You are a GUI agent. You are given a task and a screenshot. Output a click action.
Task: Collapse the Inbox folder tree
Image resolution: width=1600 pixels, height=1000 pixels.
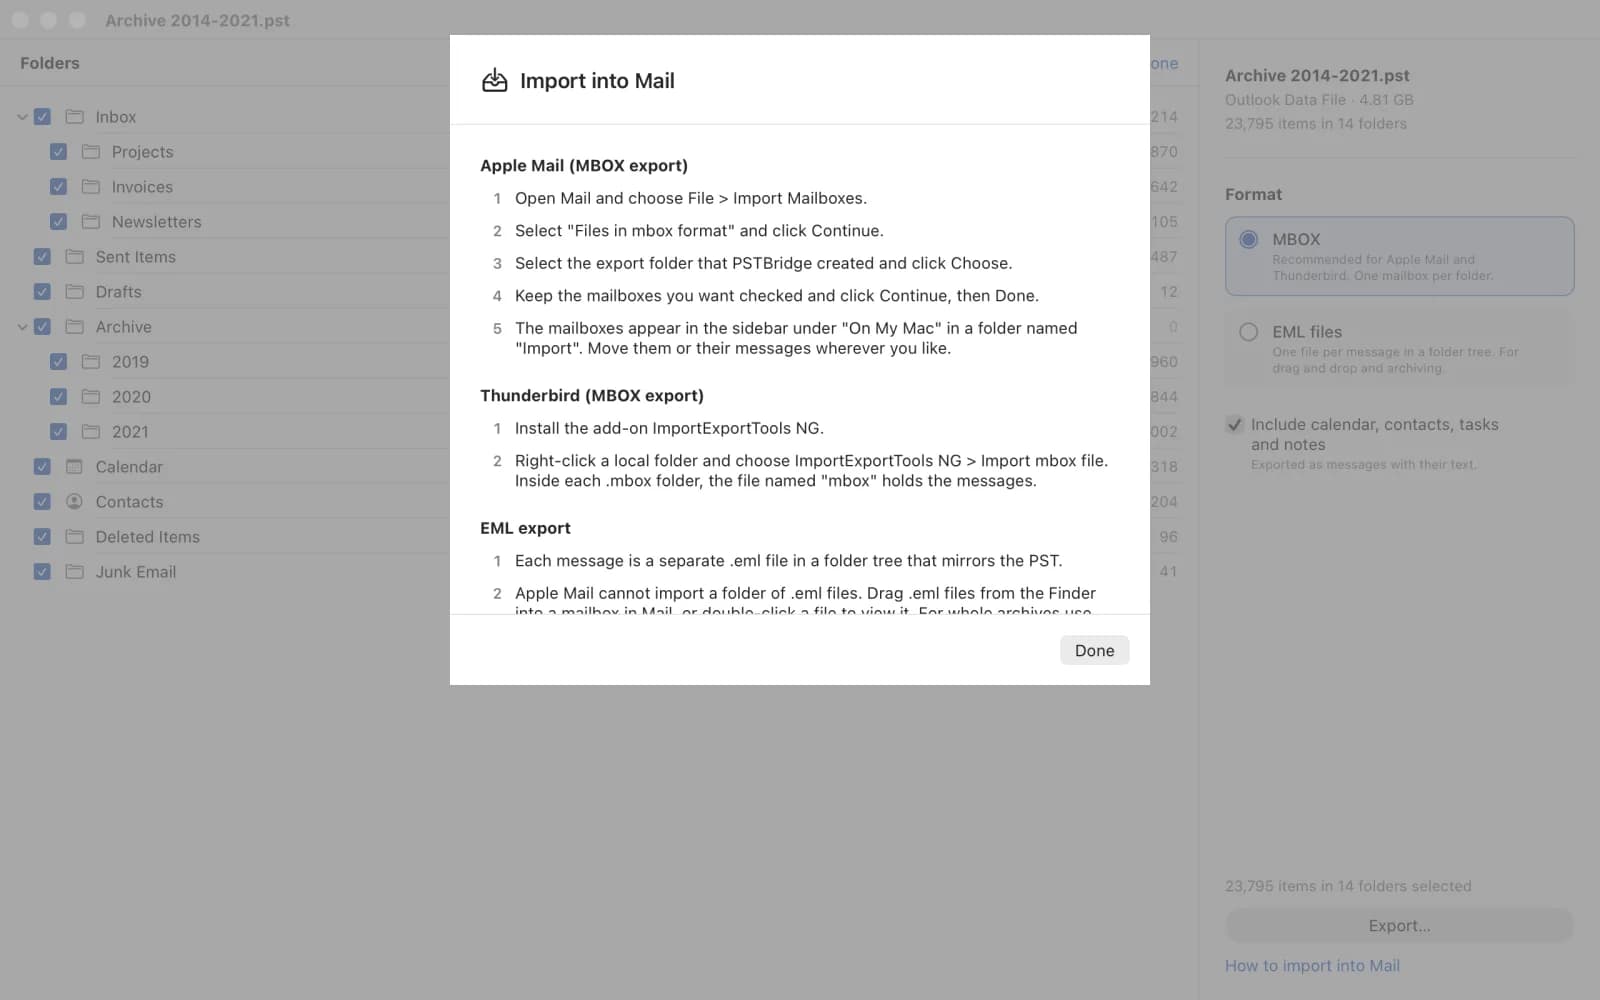(22, 117)
